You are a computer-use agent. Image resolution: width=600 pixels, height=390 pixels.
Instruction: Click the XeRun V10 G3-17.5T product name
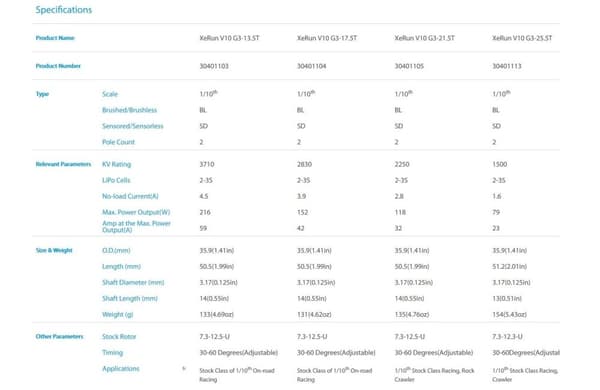click(x=327, y=38)
